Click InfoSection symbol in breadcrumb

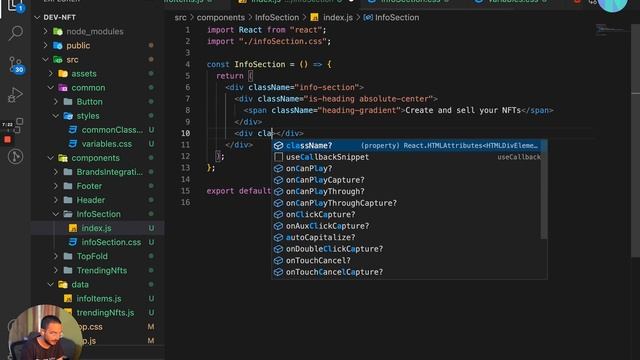point(391,18)
